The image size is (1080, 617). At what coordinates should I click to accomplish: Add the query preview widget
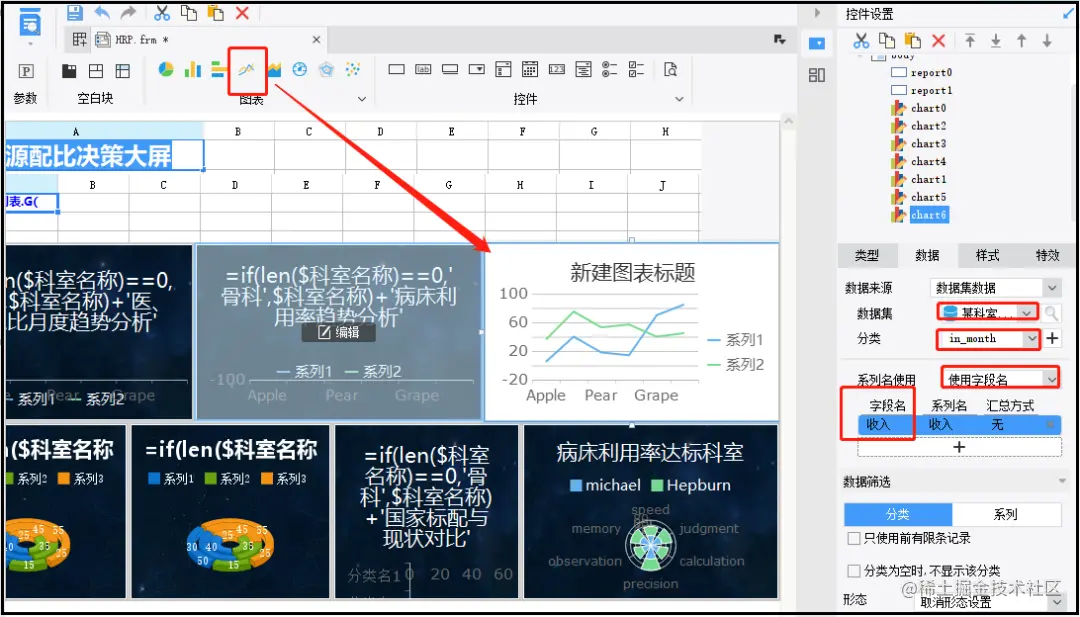(670, 69)
